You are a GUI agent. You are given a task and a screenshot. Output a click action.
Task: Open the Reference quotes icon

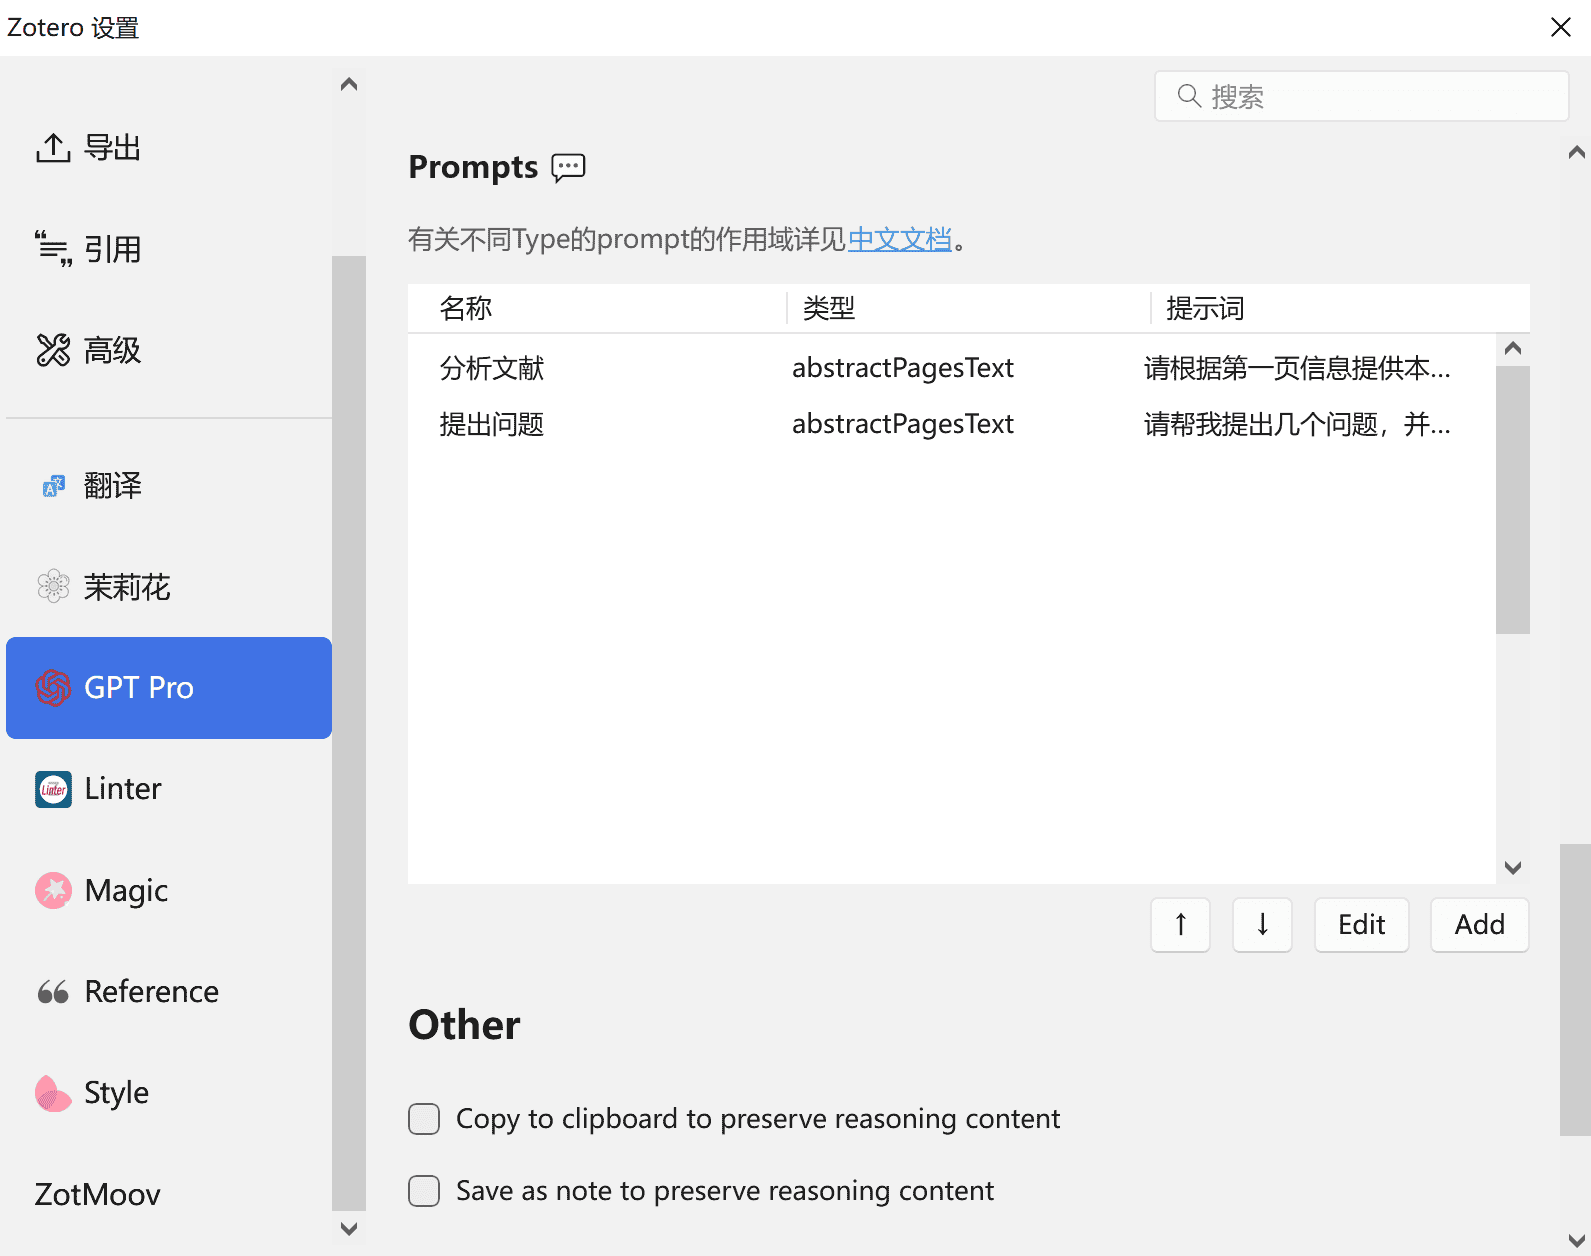click(x=53, y=992)
